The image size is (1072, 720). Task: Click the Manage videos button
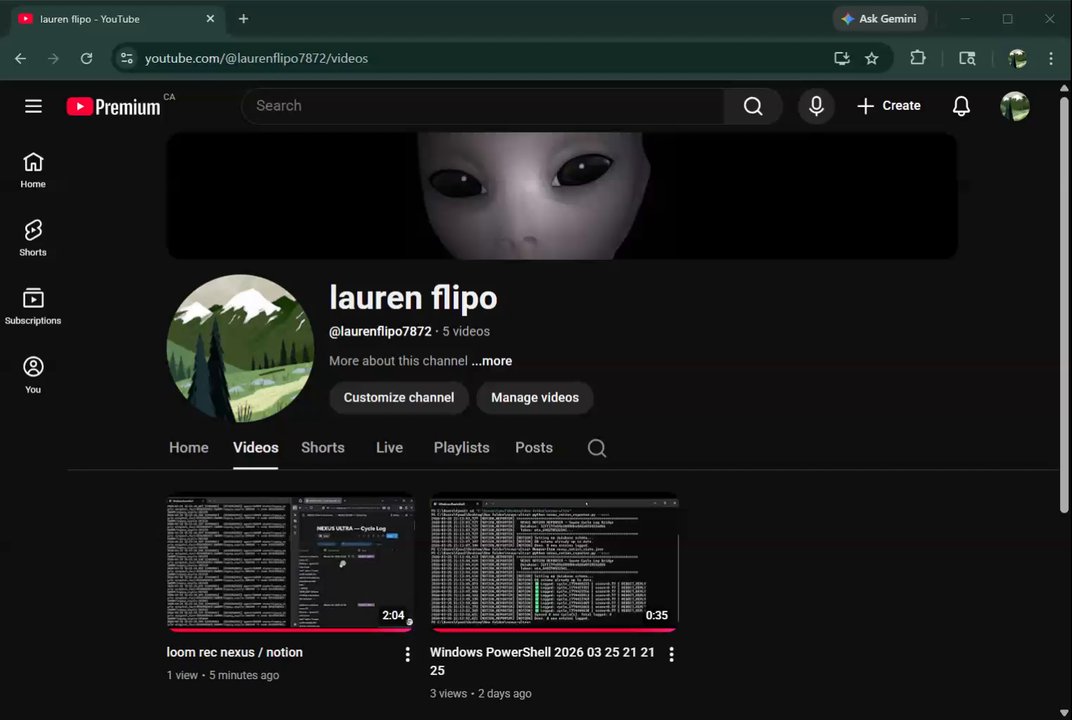[x=534, y=398]
